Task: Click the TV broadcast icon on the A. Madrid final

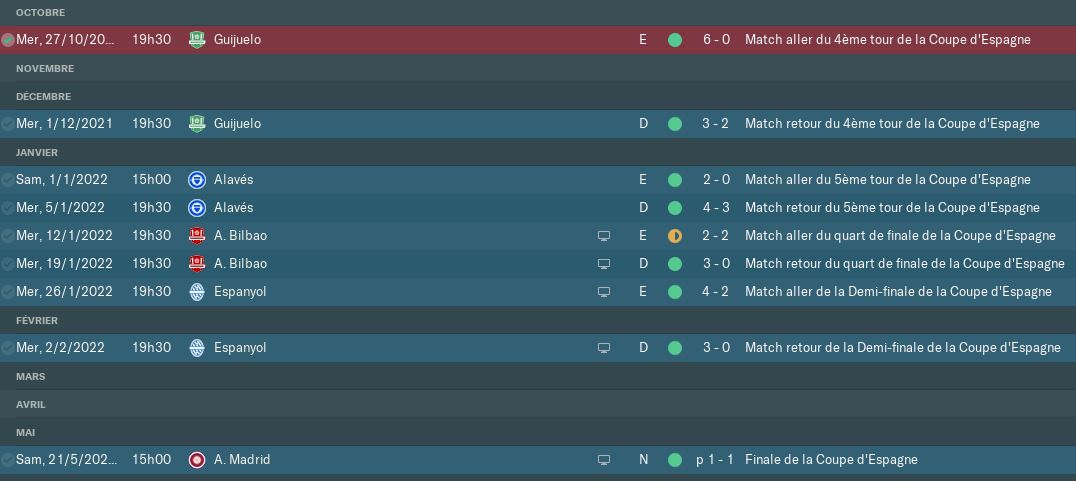Action: (x=604, y=460)
